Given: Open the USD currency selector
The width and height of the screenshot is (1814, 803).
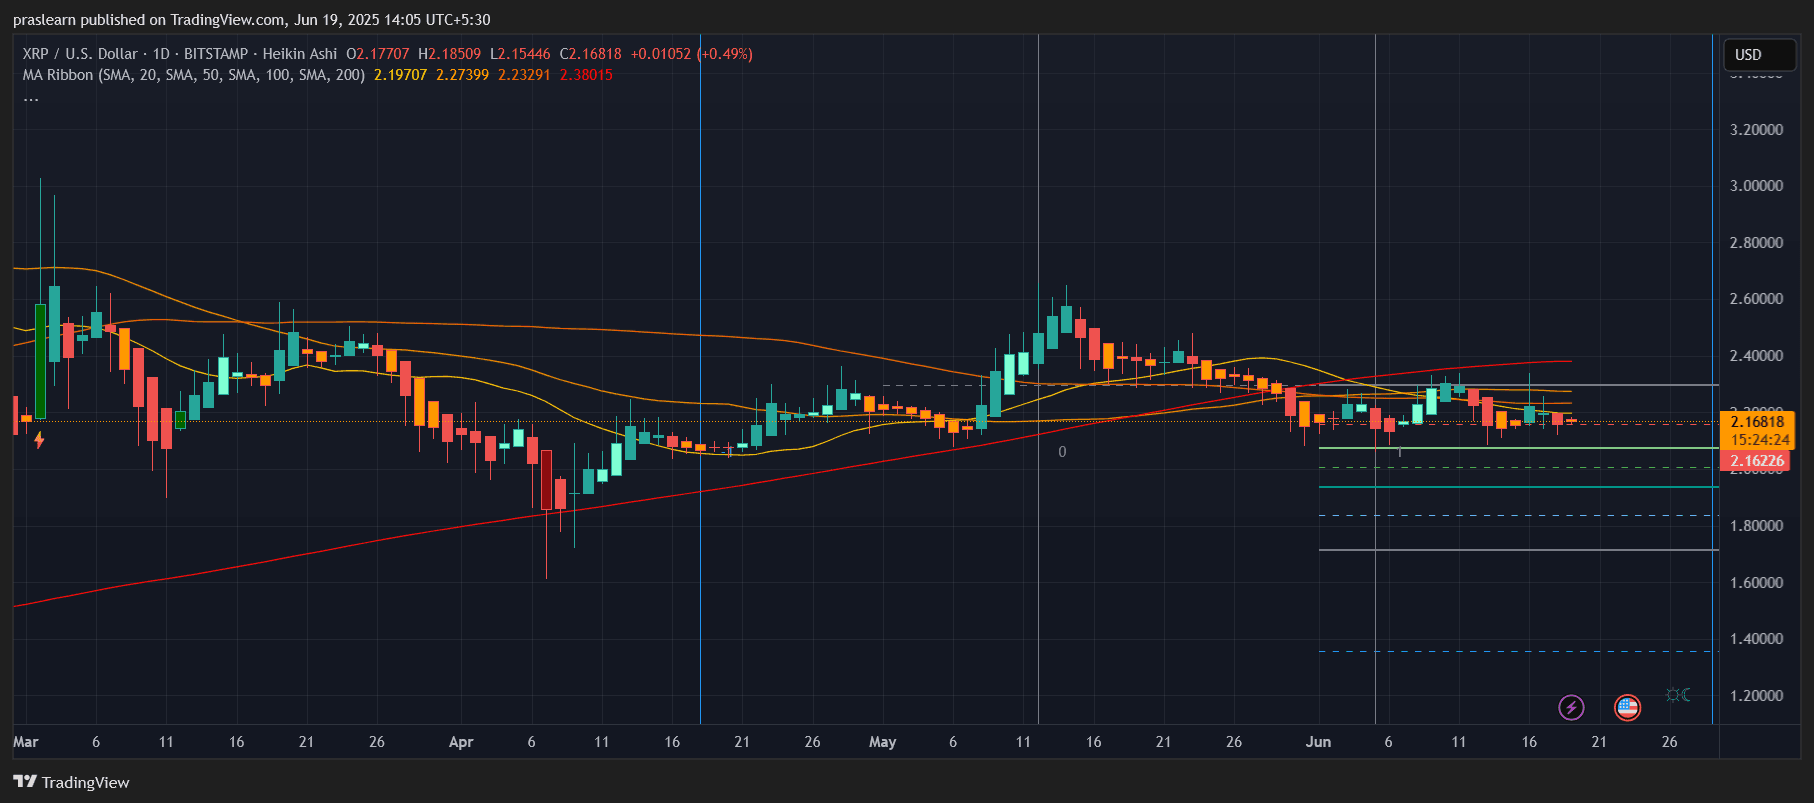Looking at the screenshot, I should click(1760, 55).
